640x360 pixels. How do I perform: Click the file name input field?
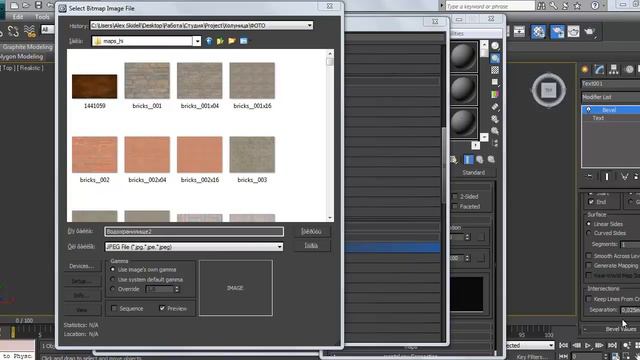(x=194, y=231)
